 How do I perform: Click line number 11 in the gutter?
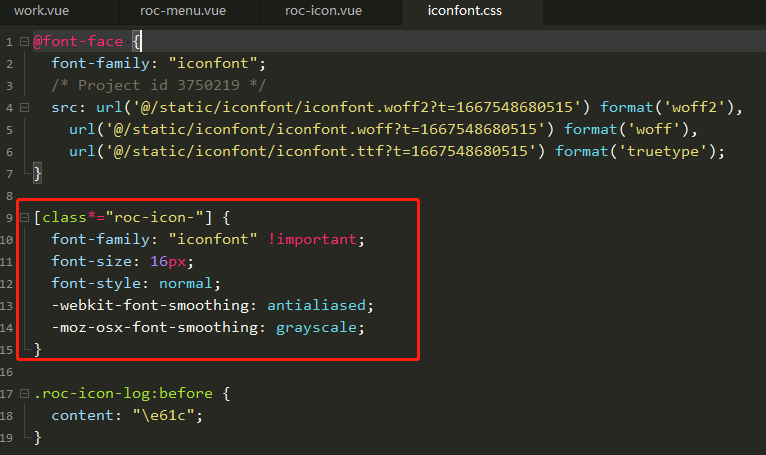9,262
